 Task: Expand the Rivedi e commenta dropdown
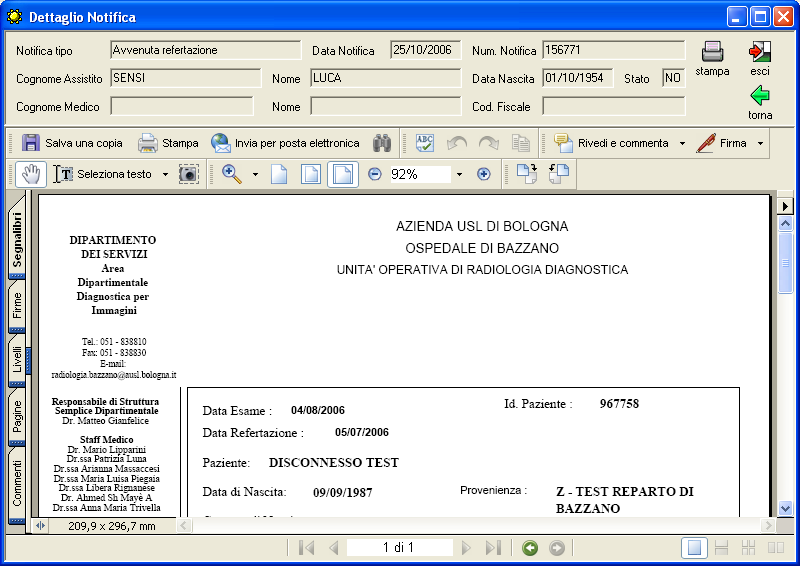682,143
